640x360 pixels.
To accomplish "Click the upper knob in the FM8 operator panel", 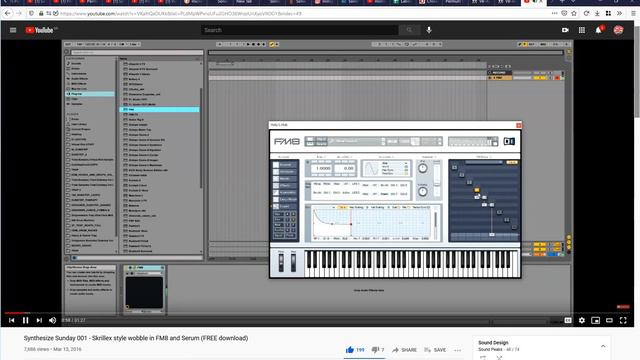I will 423,168.
